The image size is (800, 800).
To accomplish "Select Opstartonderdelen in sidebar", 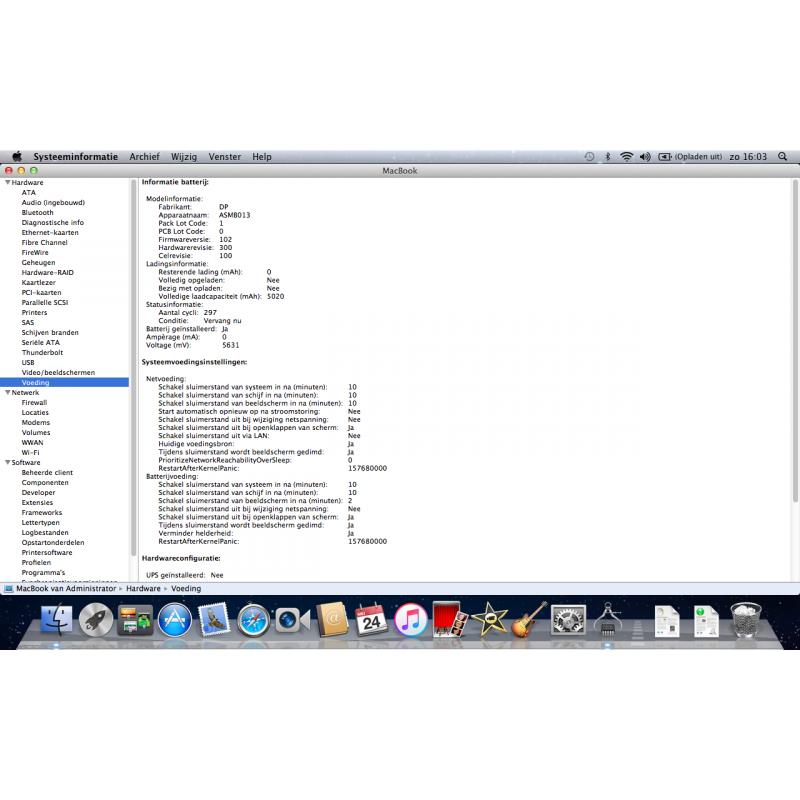I will pos(53,542).
